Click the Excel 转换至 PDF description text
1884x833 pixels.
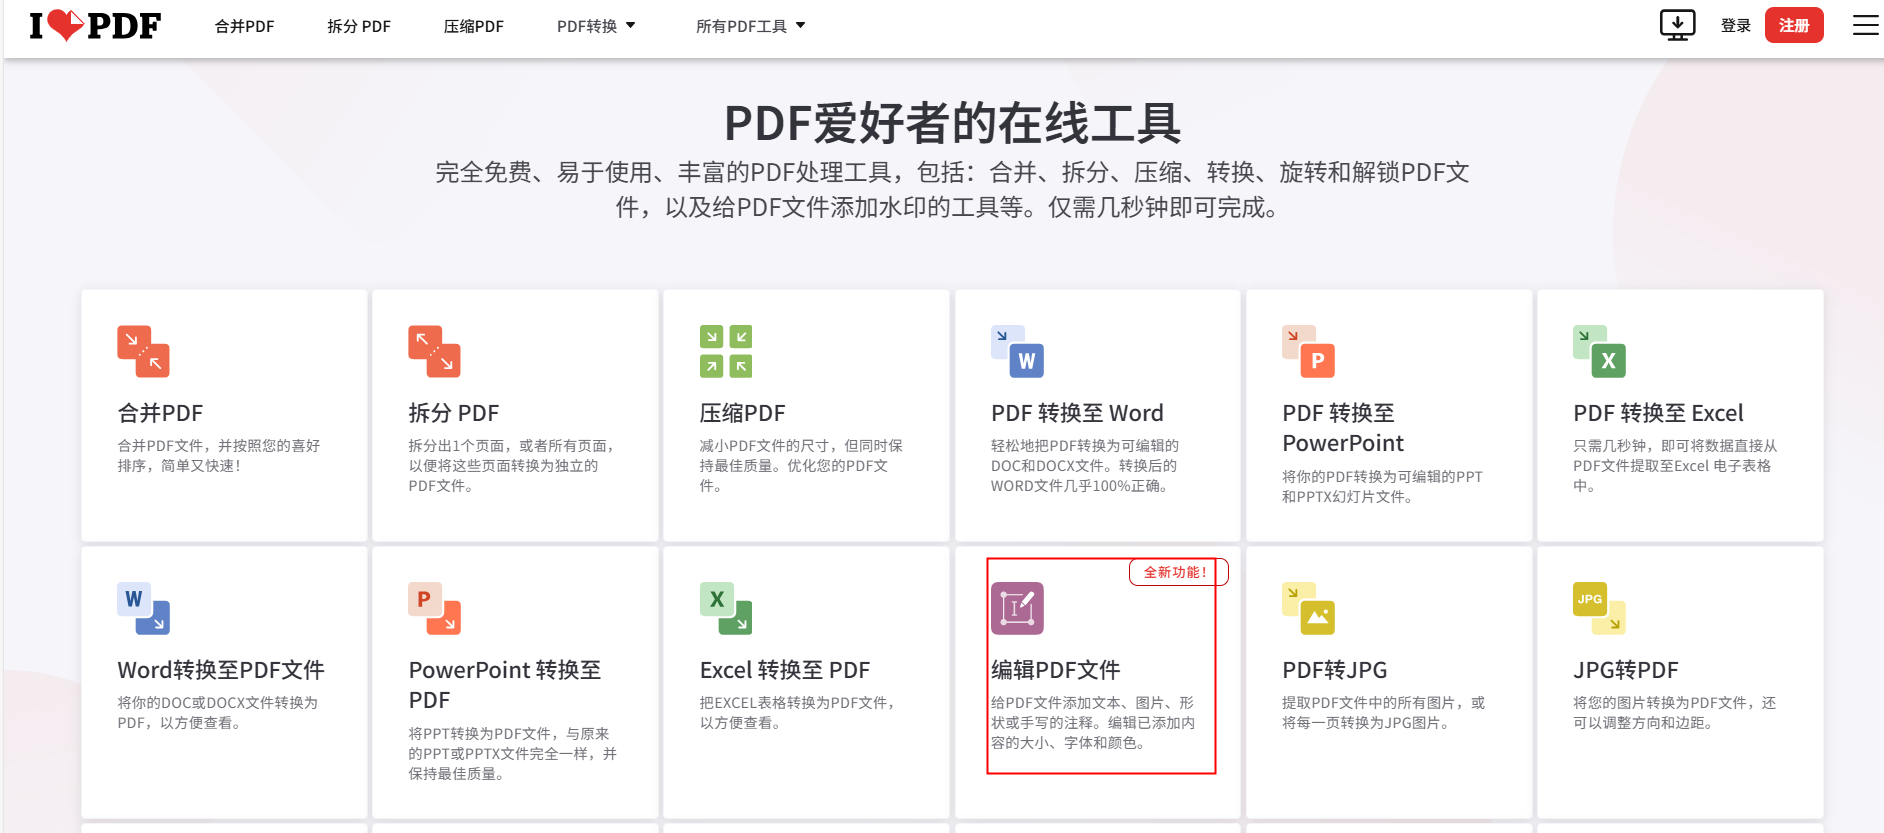[798, 713]
